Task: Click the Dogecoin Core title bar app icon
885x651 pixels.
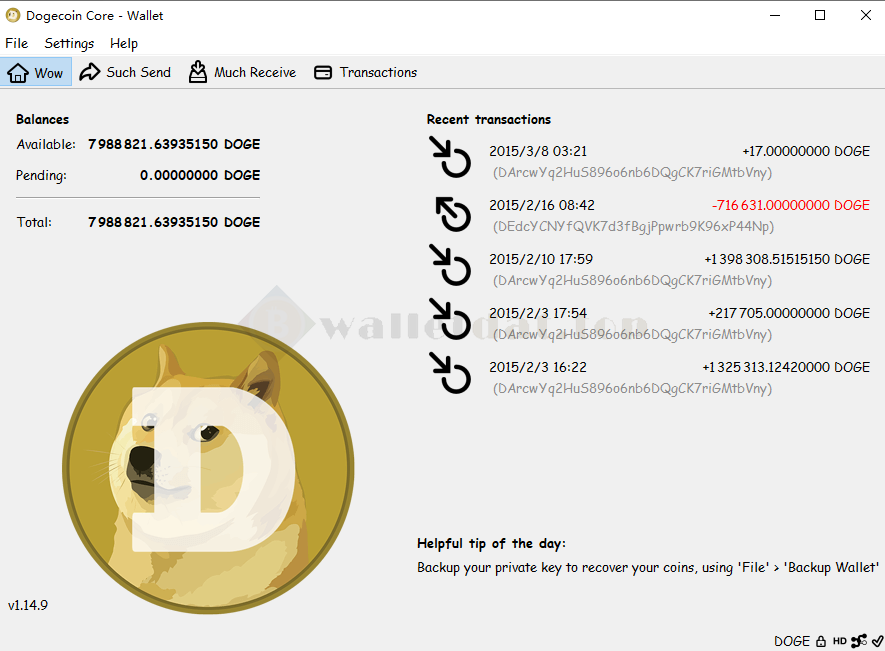Action: coord(13,15)
